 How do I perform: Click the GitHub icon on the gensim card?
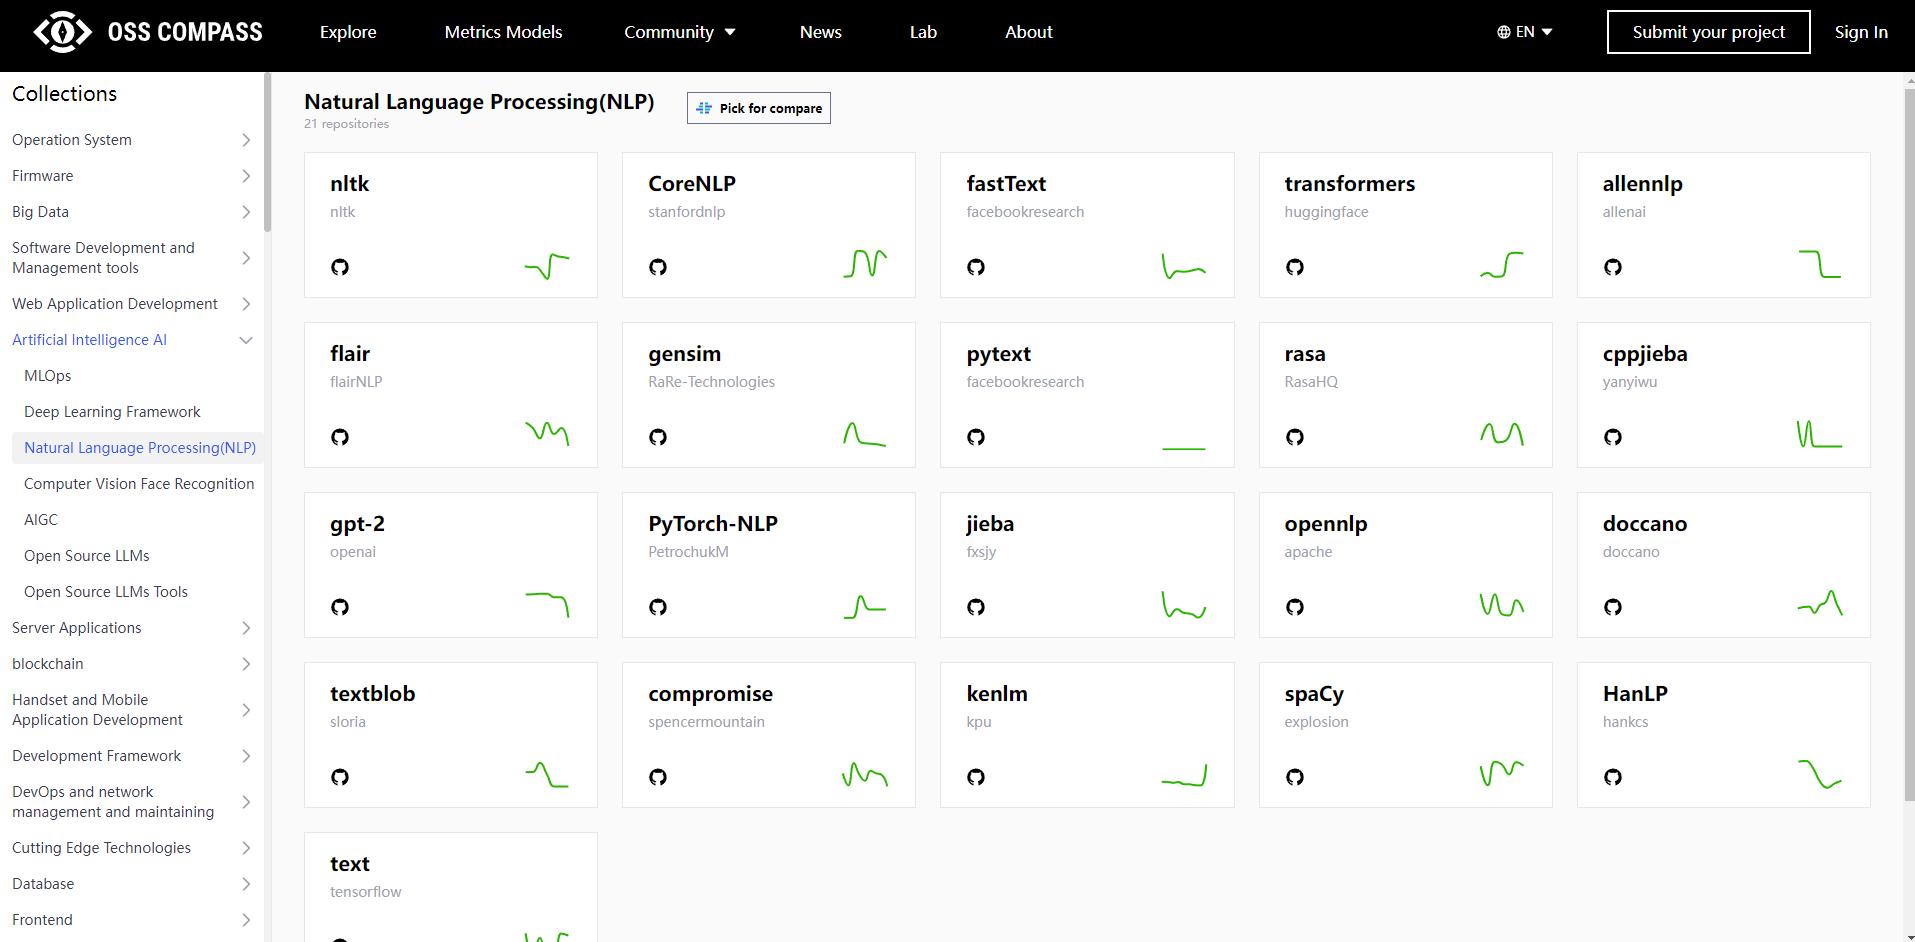(658, 437)
